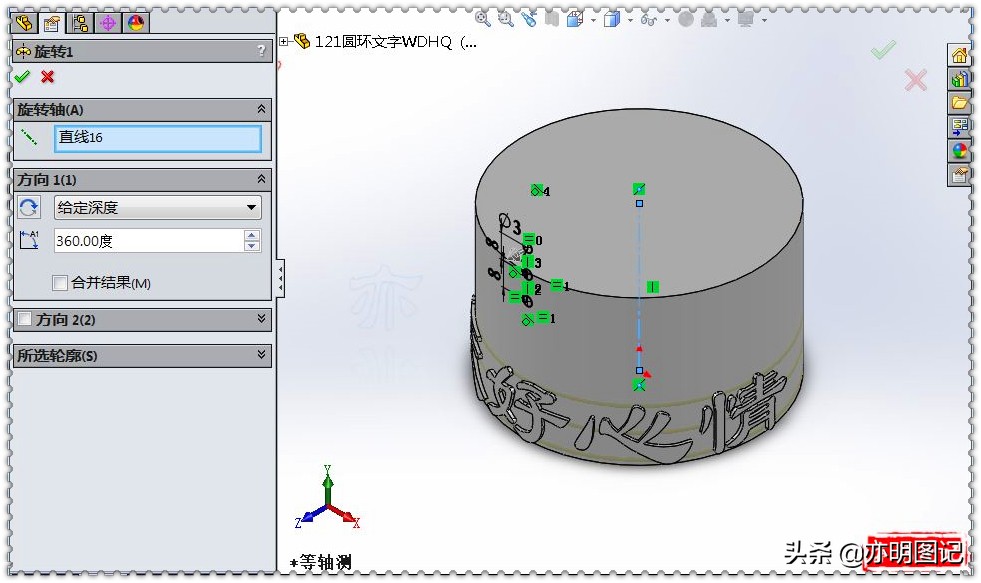Open the display style dropdown arrow
Image resolution: width=981 pixels, height=583 pixels.
(x=631, y=22)
